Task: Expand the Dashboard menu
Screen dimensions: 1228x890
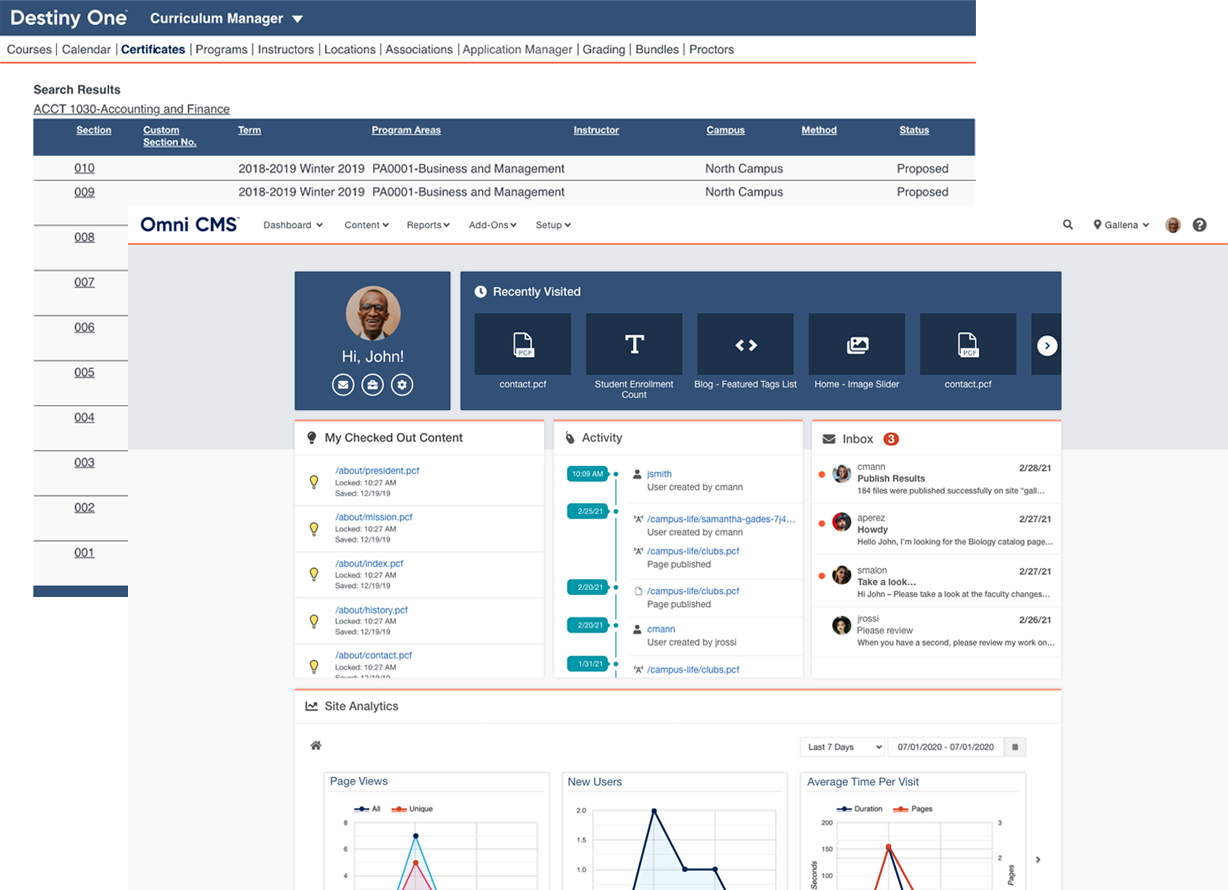Action: [x=293, y=225]
